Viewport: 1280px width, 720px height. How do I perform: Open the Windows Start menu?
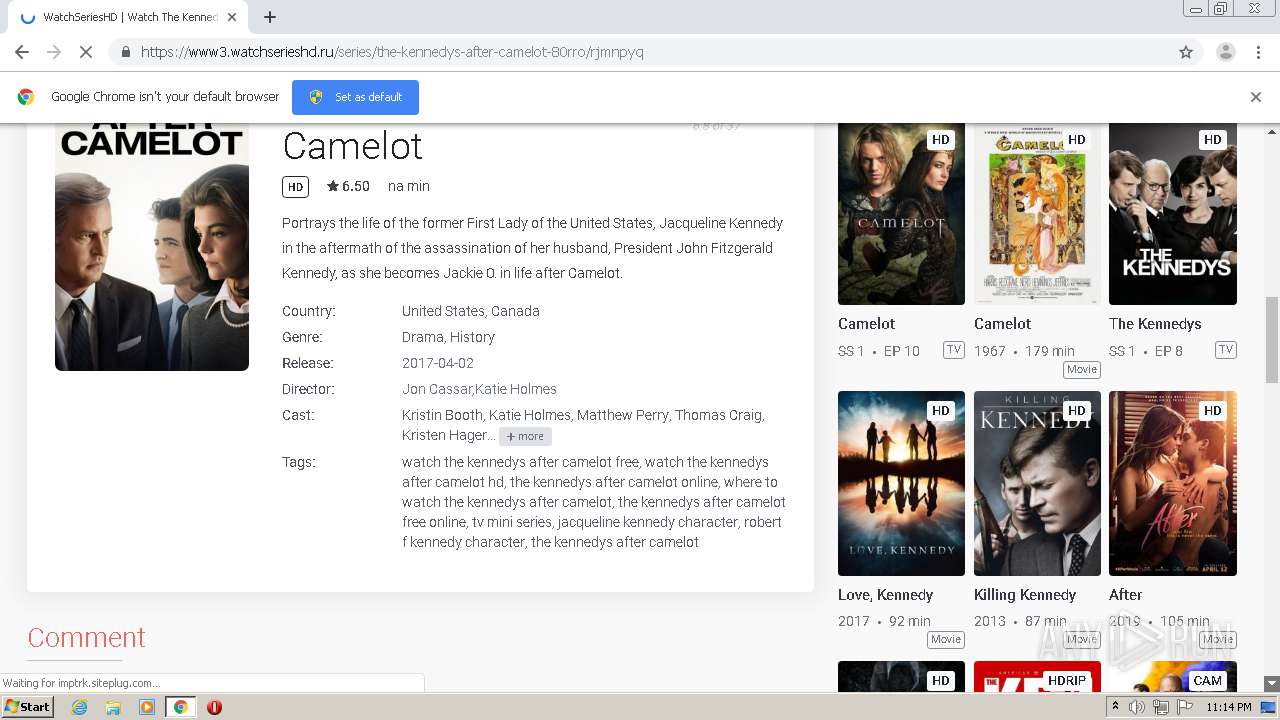(28, 706)
